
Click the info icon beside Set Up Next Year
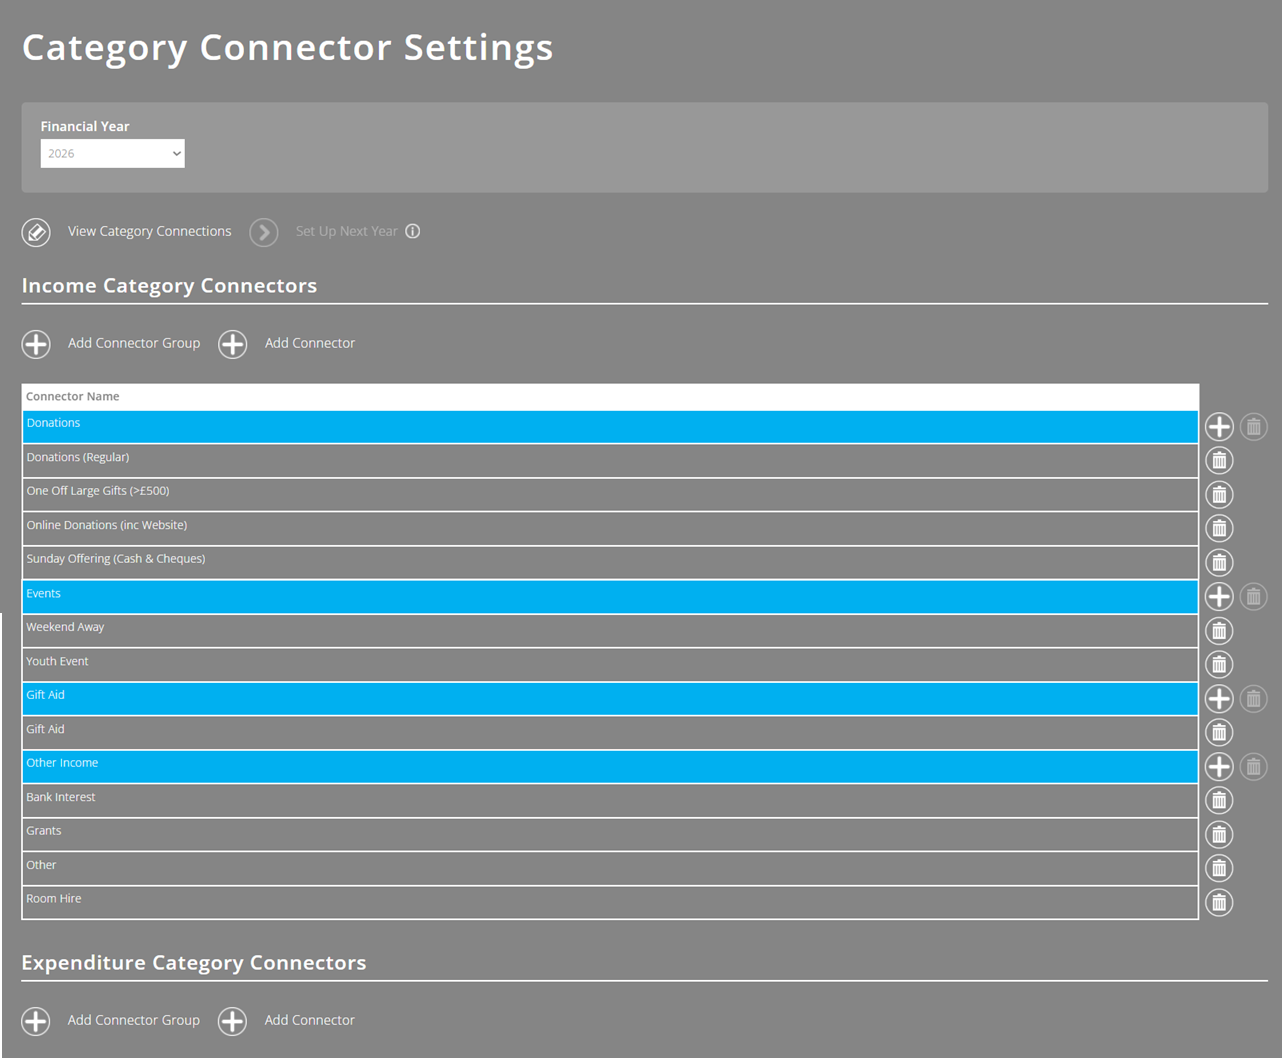[x=412, y=231]
